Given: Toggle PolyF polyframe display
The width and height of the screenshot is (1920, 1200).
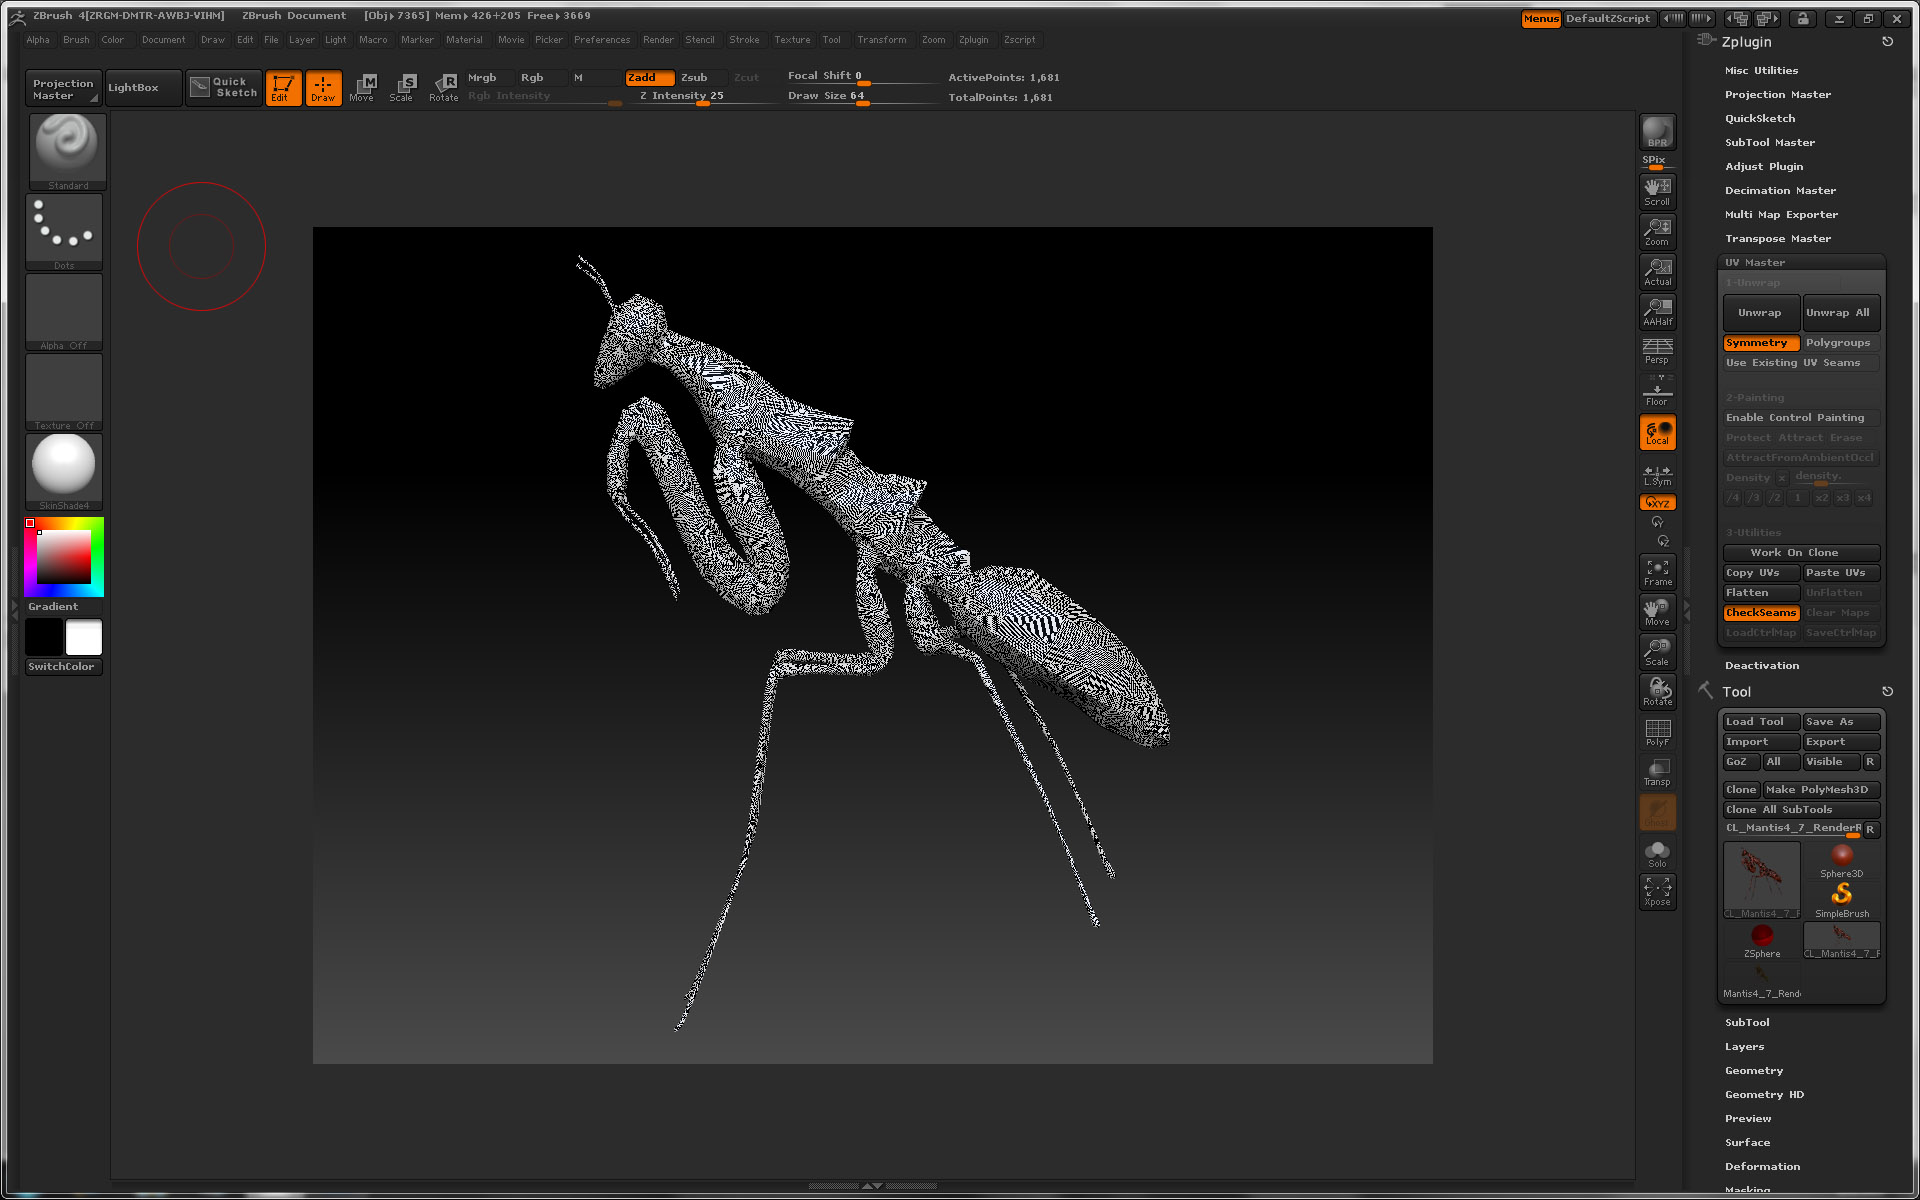Looking at the screenshot, I should click(x=1657, y=732).
